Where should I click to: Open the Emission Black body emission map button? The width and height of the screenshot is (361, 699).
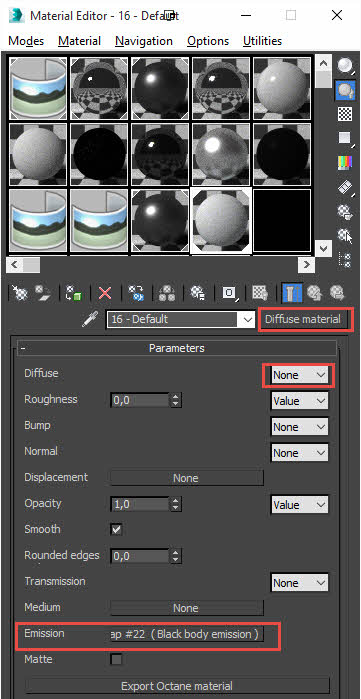[x=187, y=634]
